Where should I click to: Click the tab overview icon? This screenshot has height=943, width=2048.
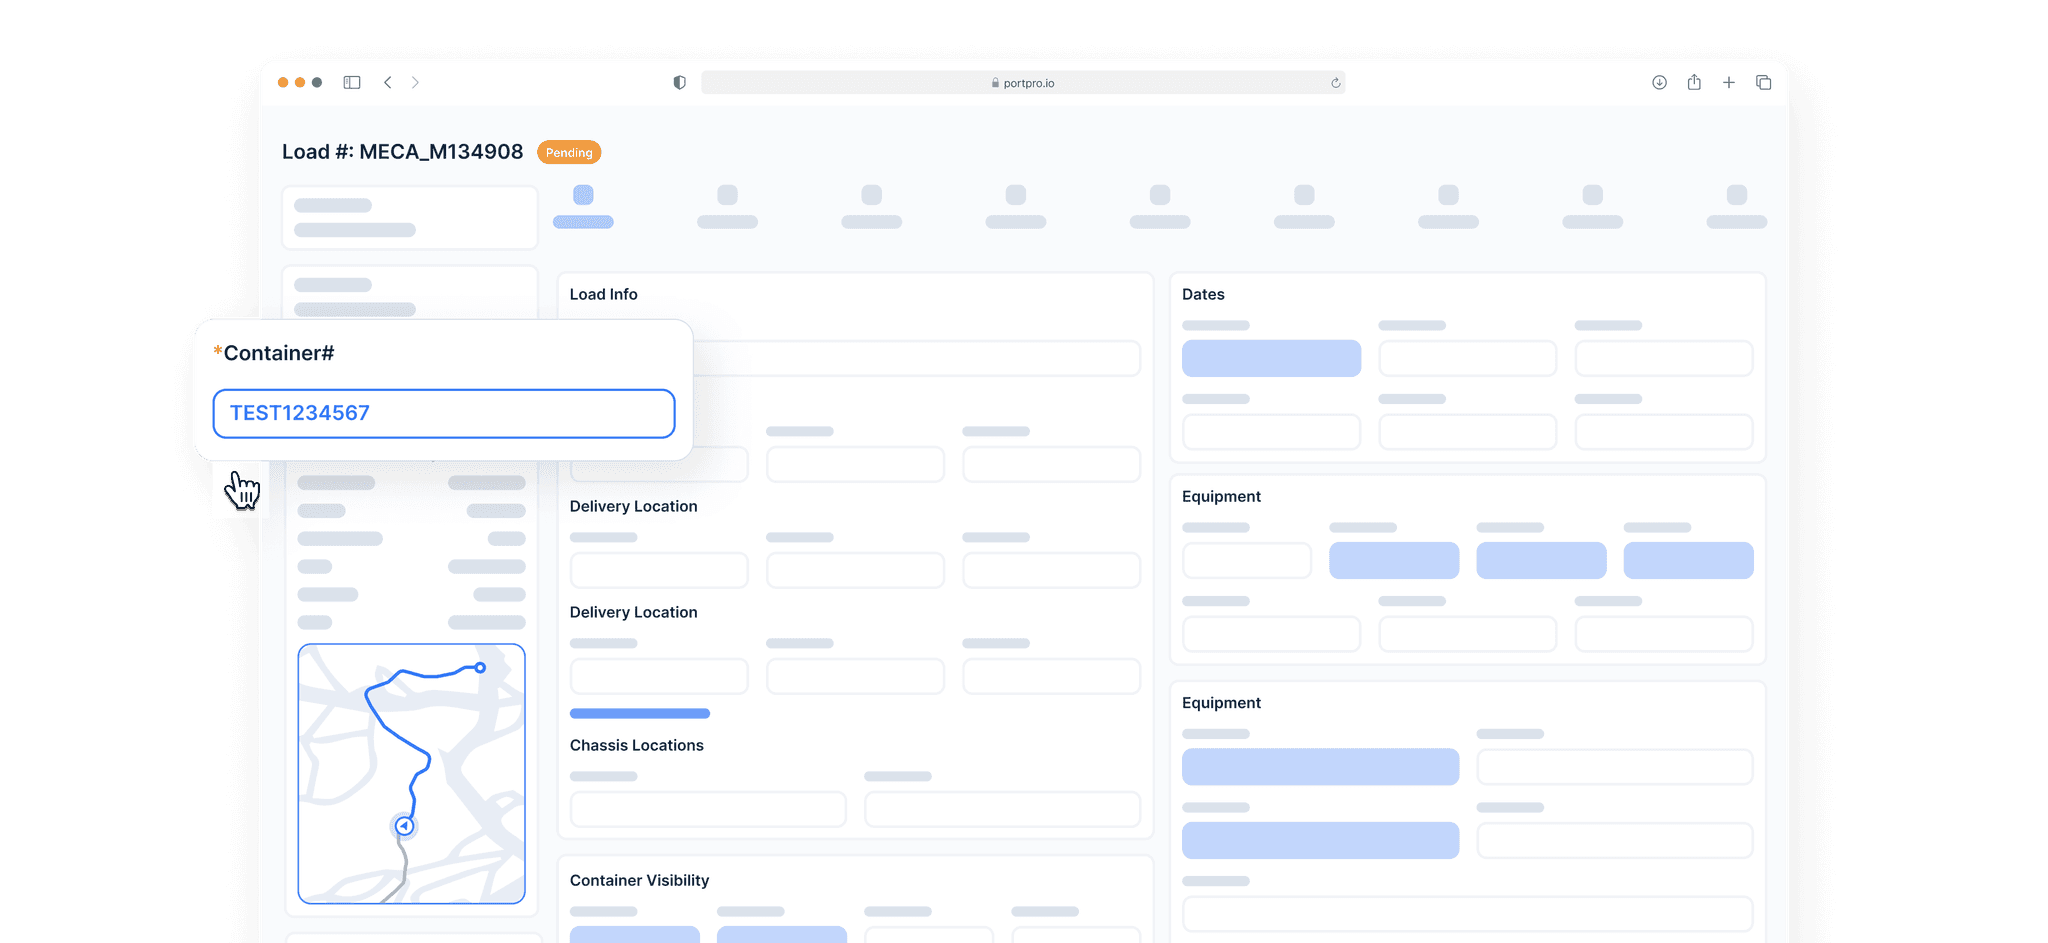(1763, 82)
